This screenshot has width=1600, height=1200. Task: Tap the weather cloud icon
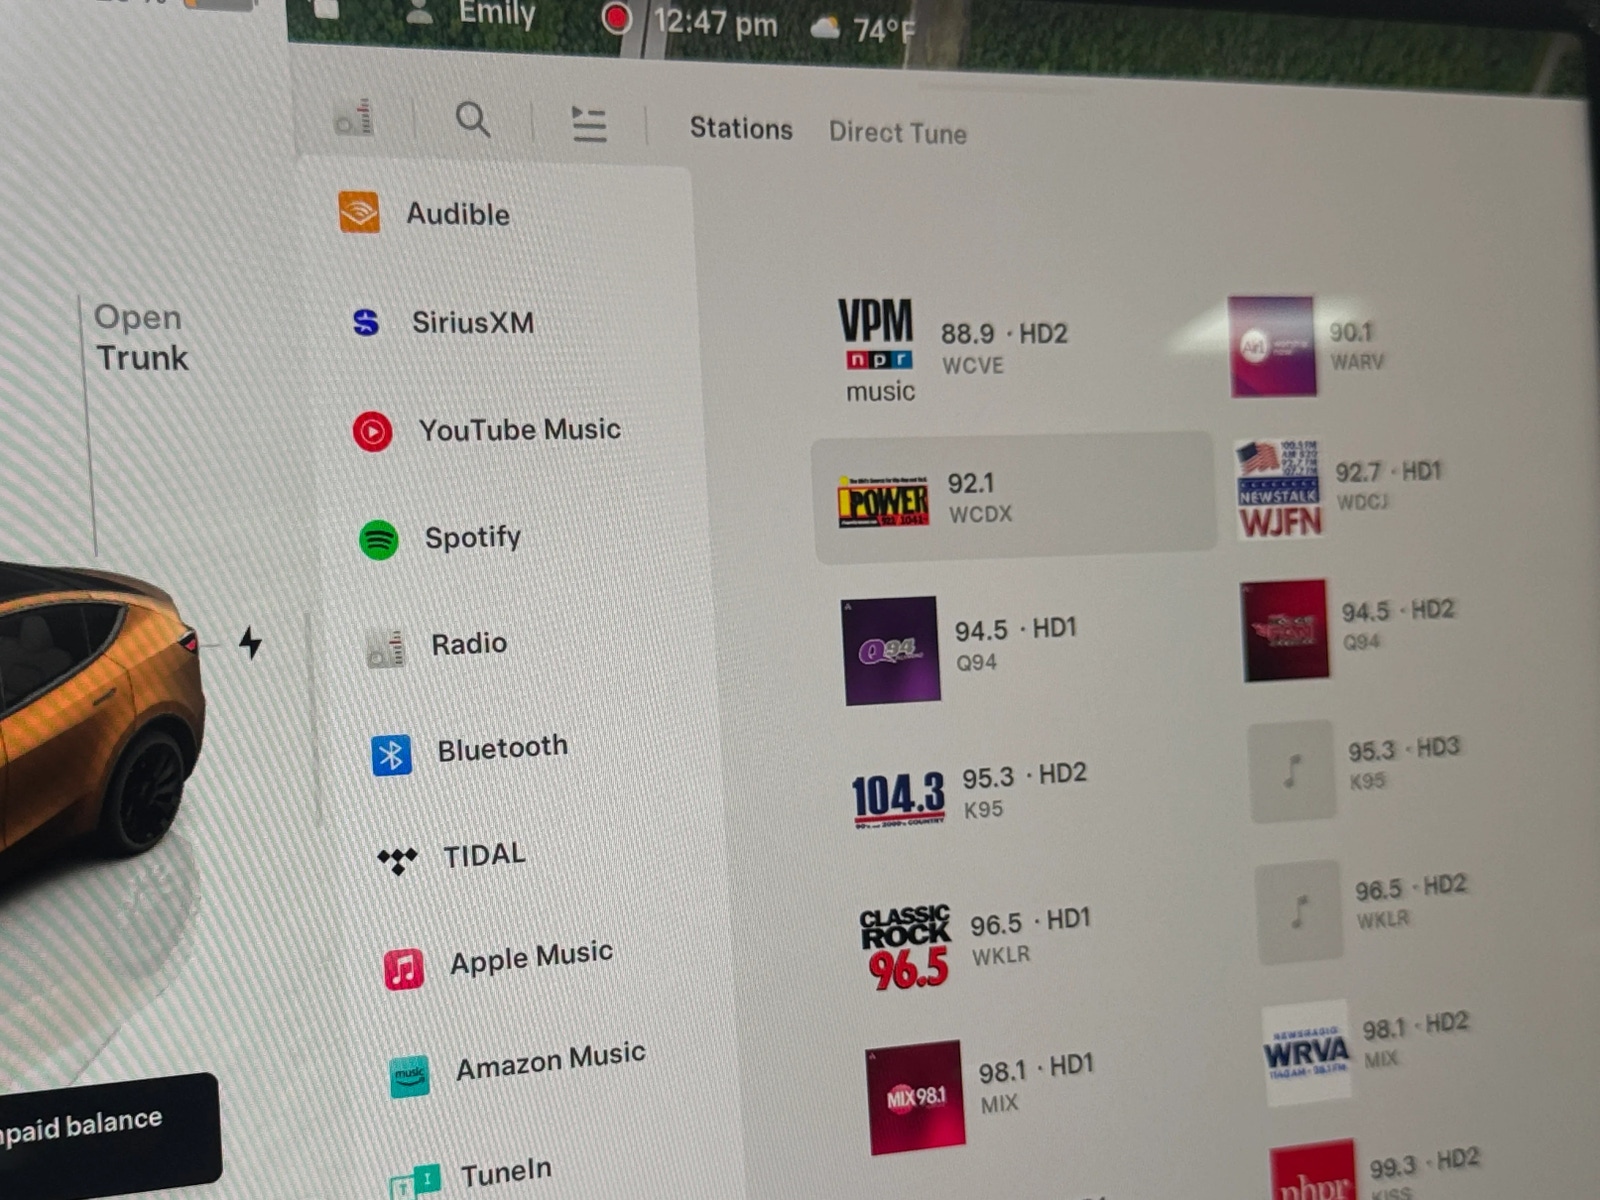click(x=825, y=28)
